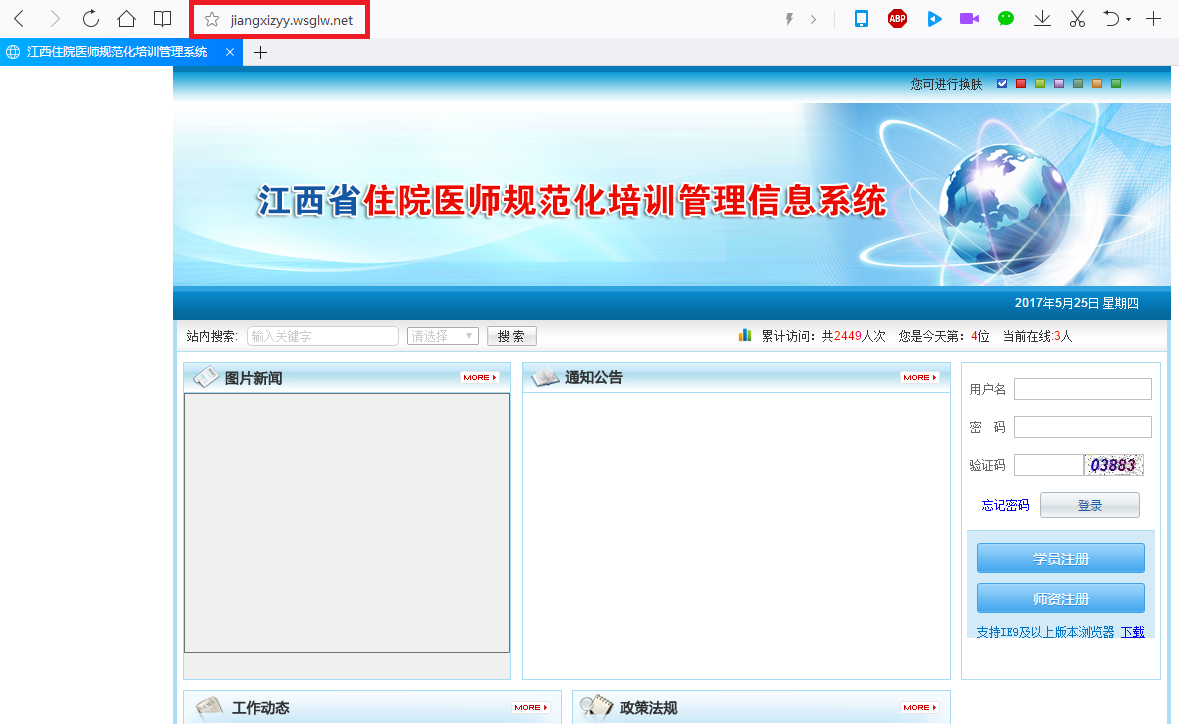
Task: Click the purple video camera icon
Action: (968, 19)
